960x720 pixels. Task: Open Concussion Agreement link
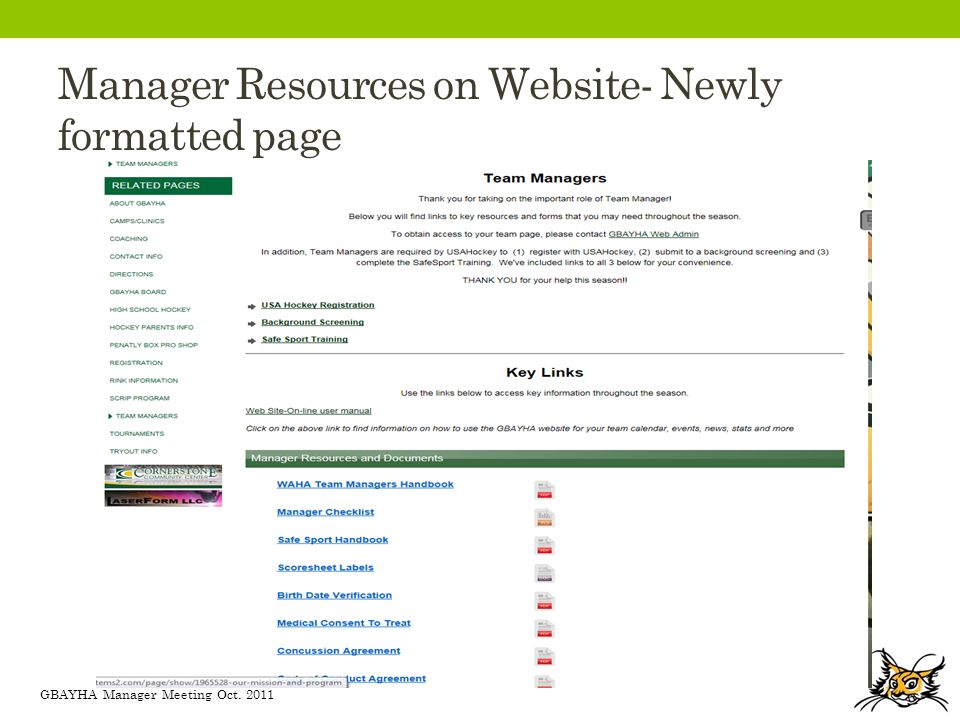click(339, 651)
